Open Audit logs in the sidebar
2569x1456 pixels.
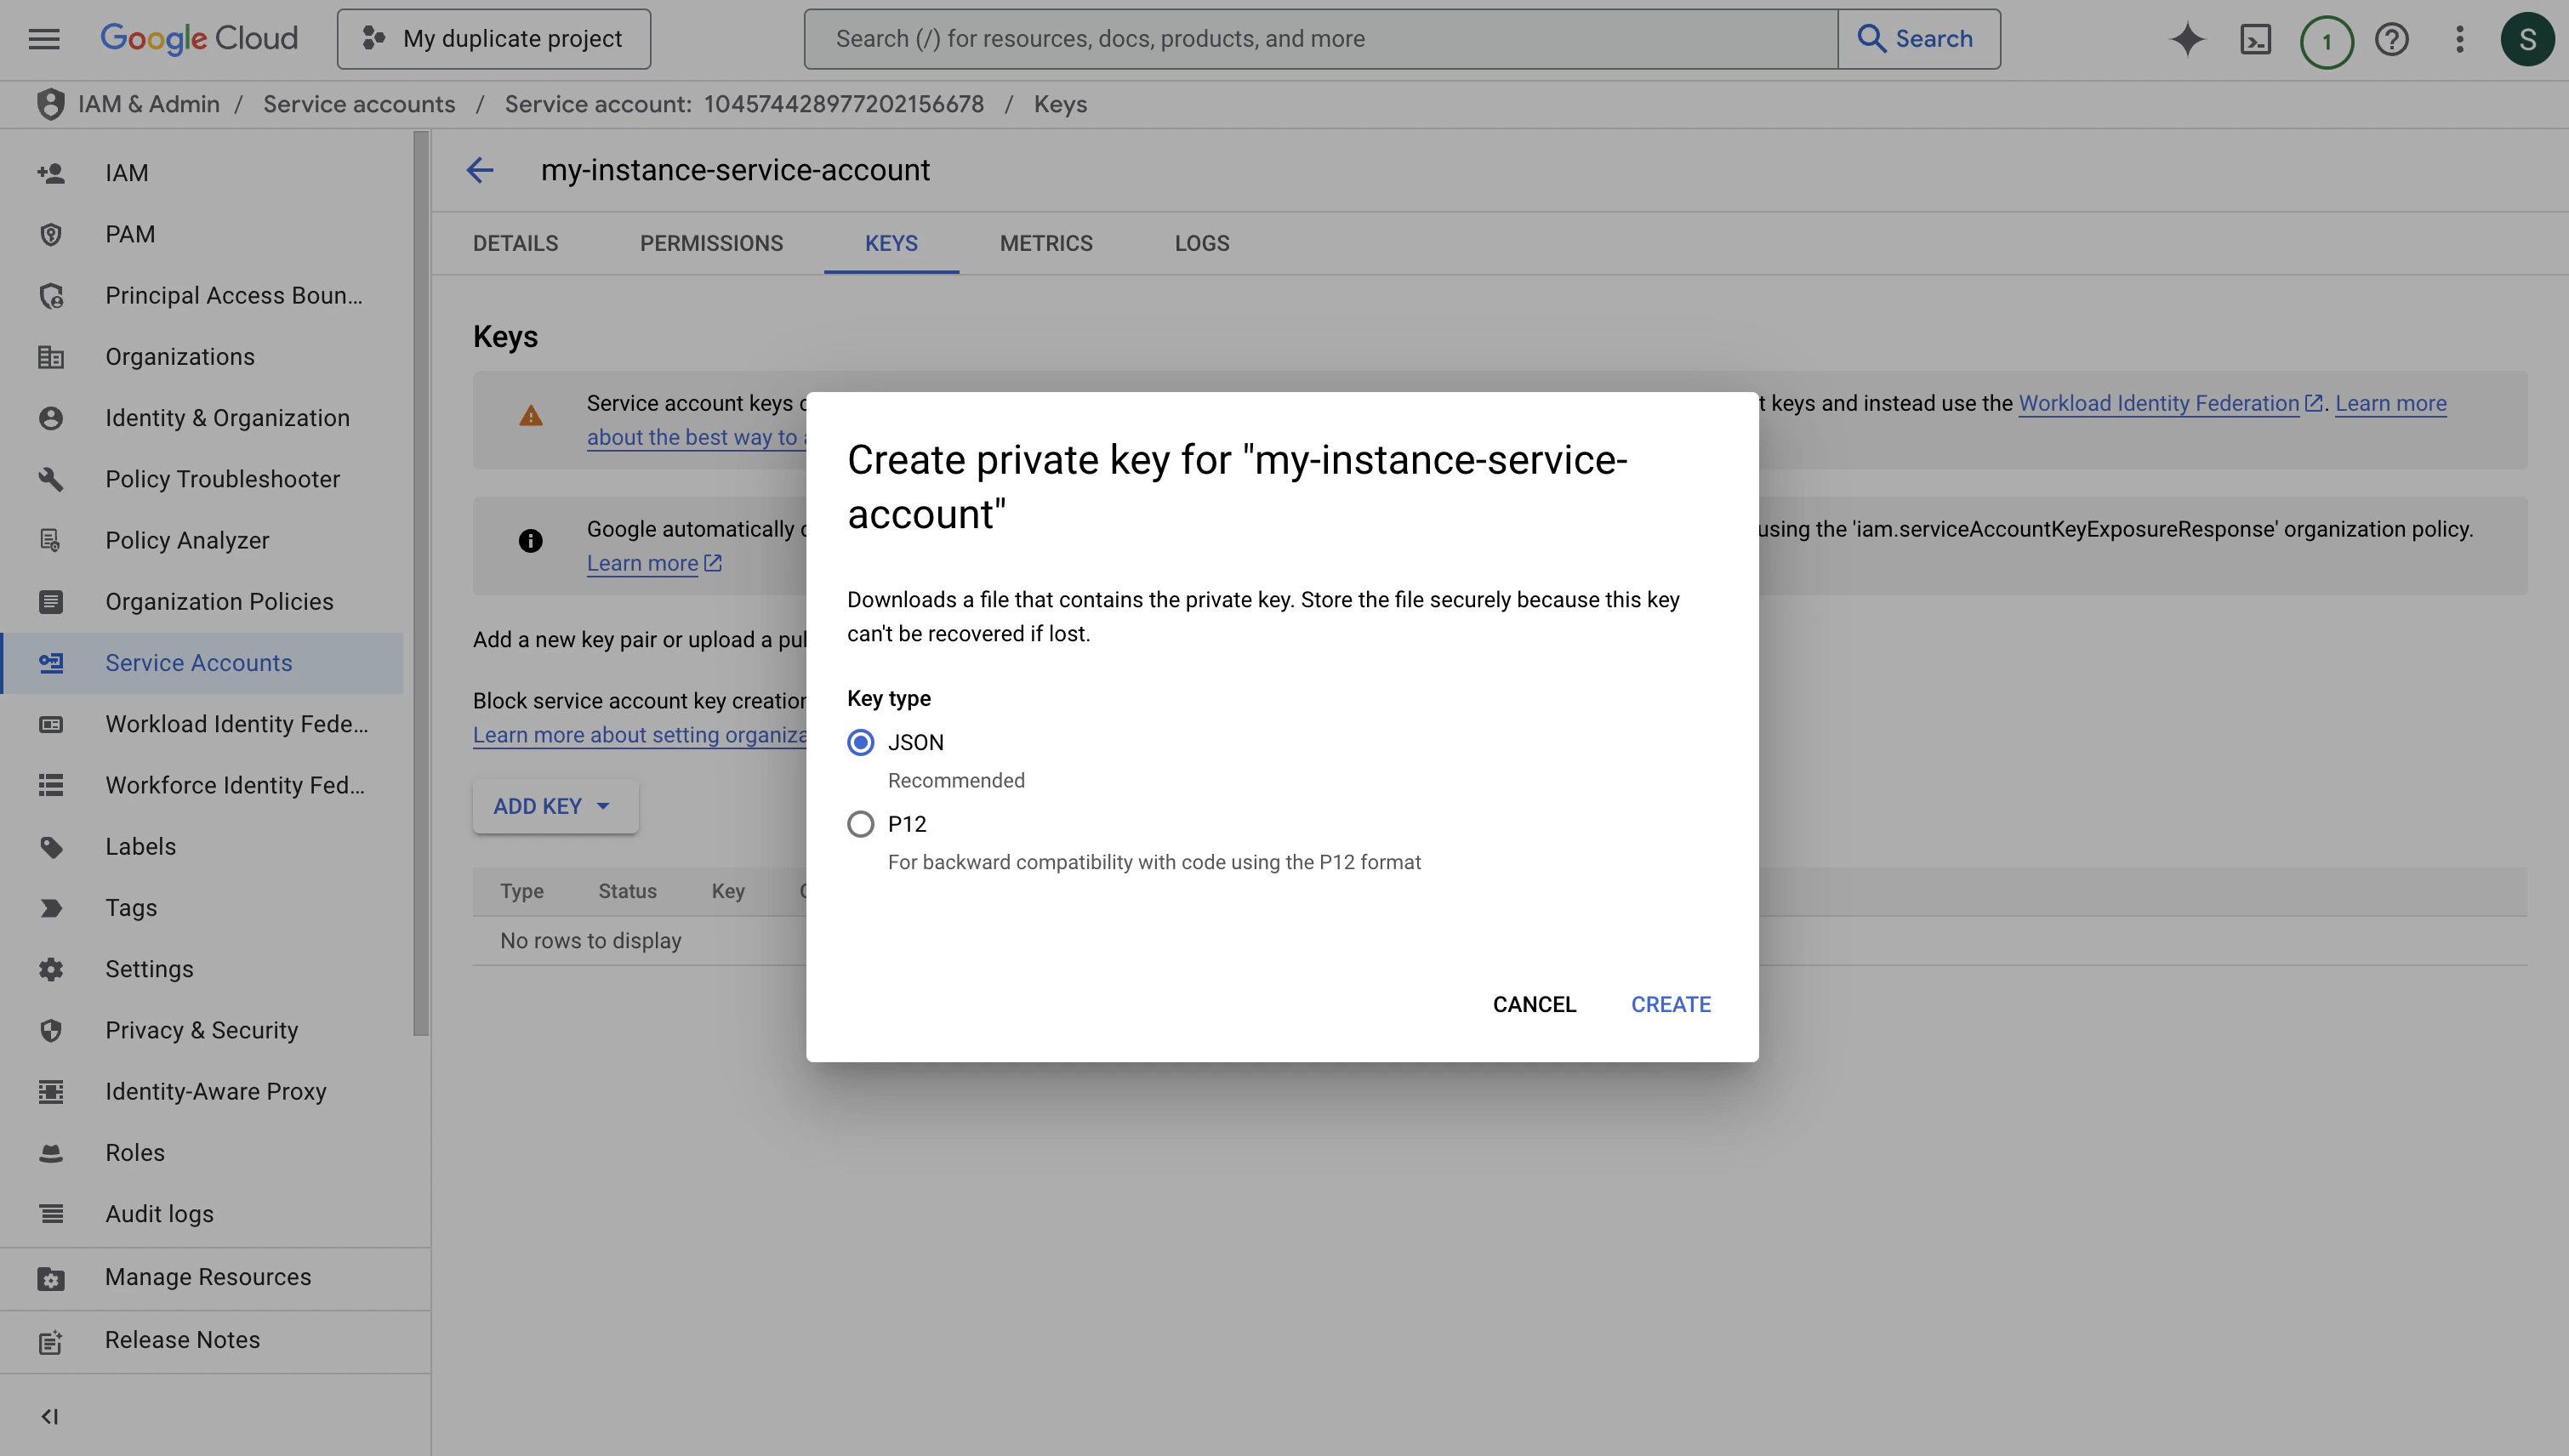[202, 1214]
